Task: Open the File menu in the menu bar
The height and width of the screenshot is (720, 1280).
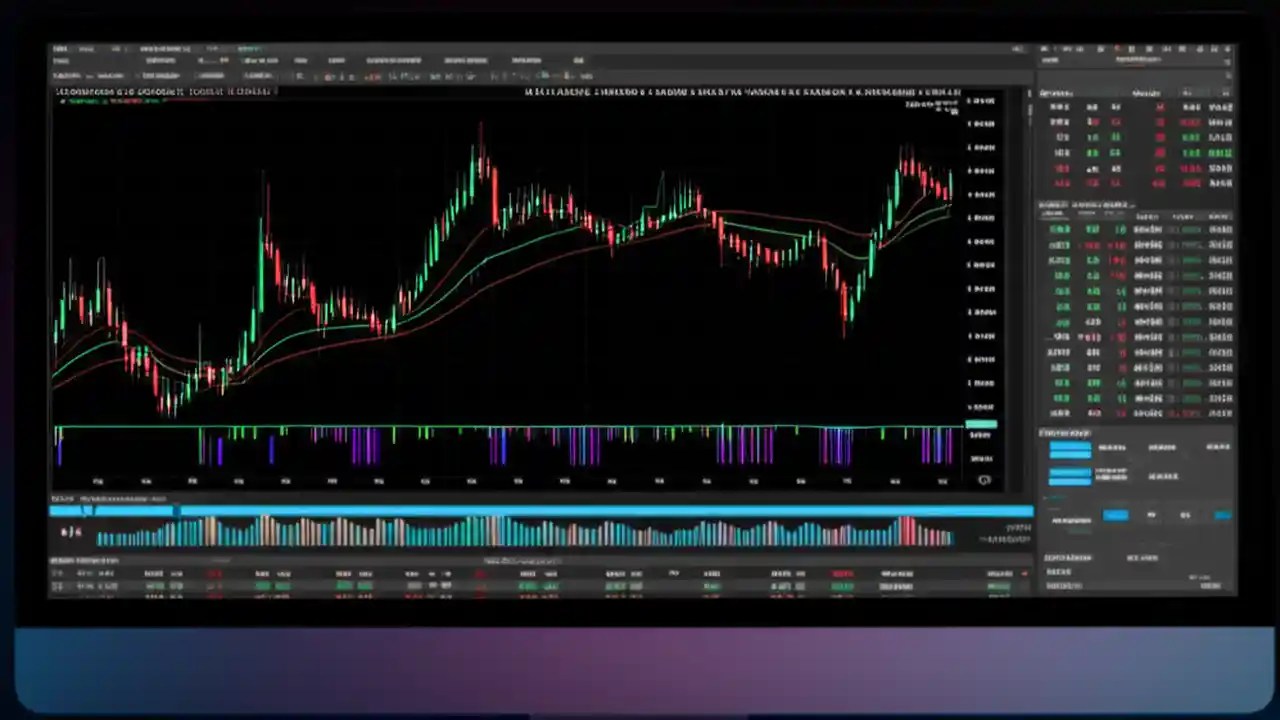Action: [60, 47]
